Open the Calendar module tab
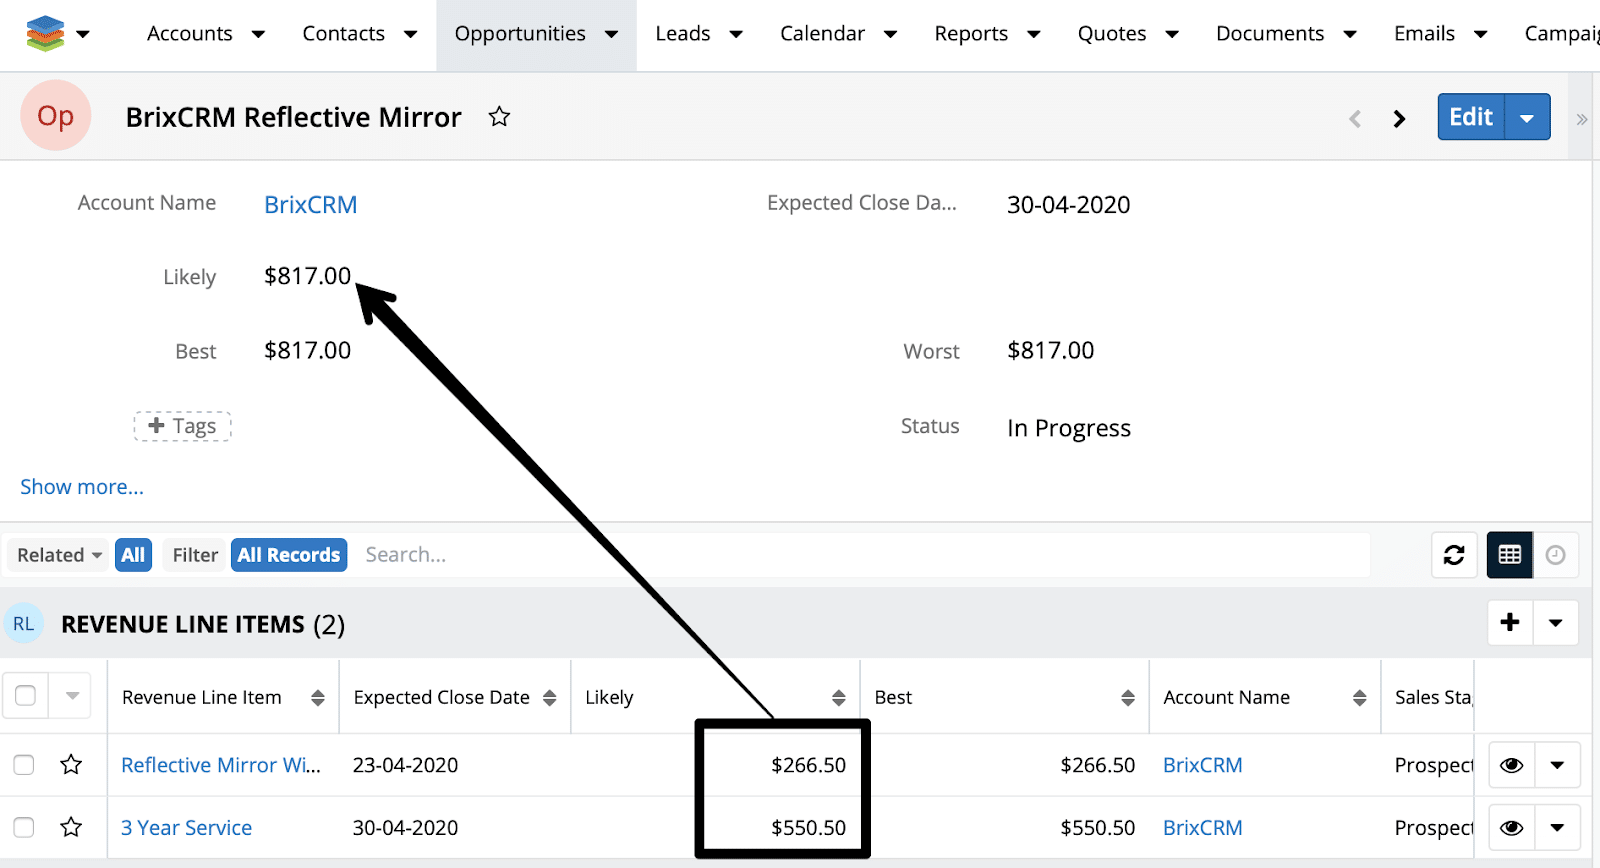 (x=822, y=34)
